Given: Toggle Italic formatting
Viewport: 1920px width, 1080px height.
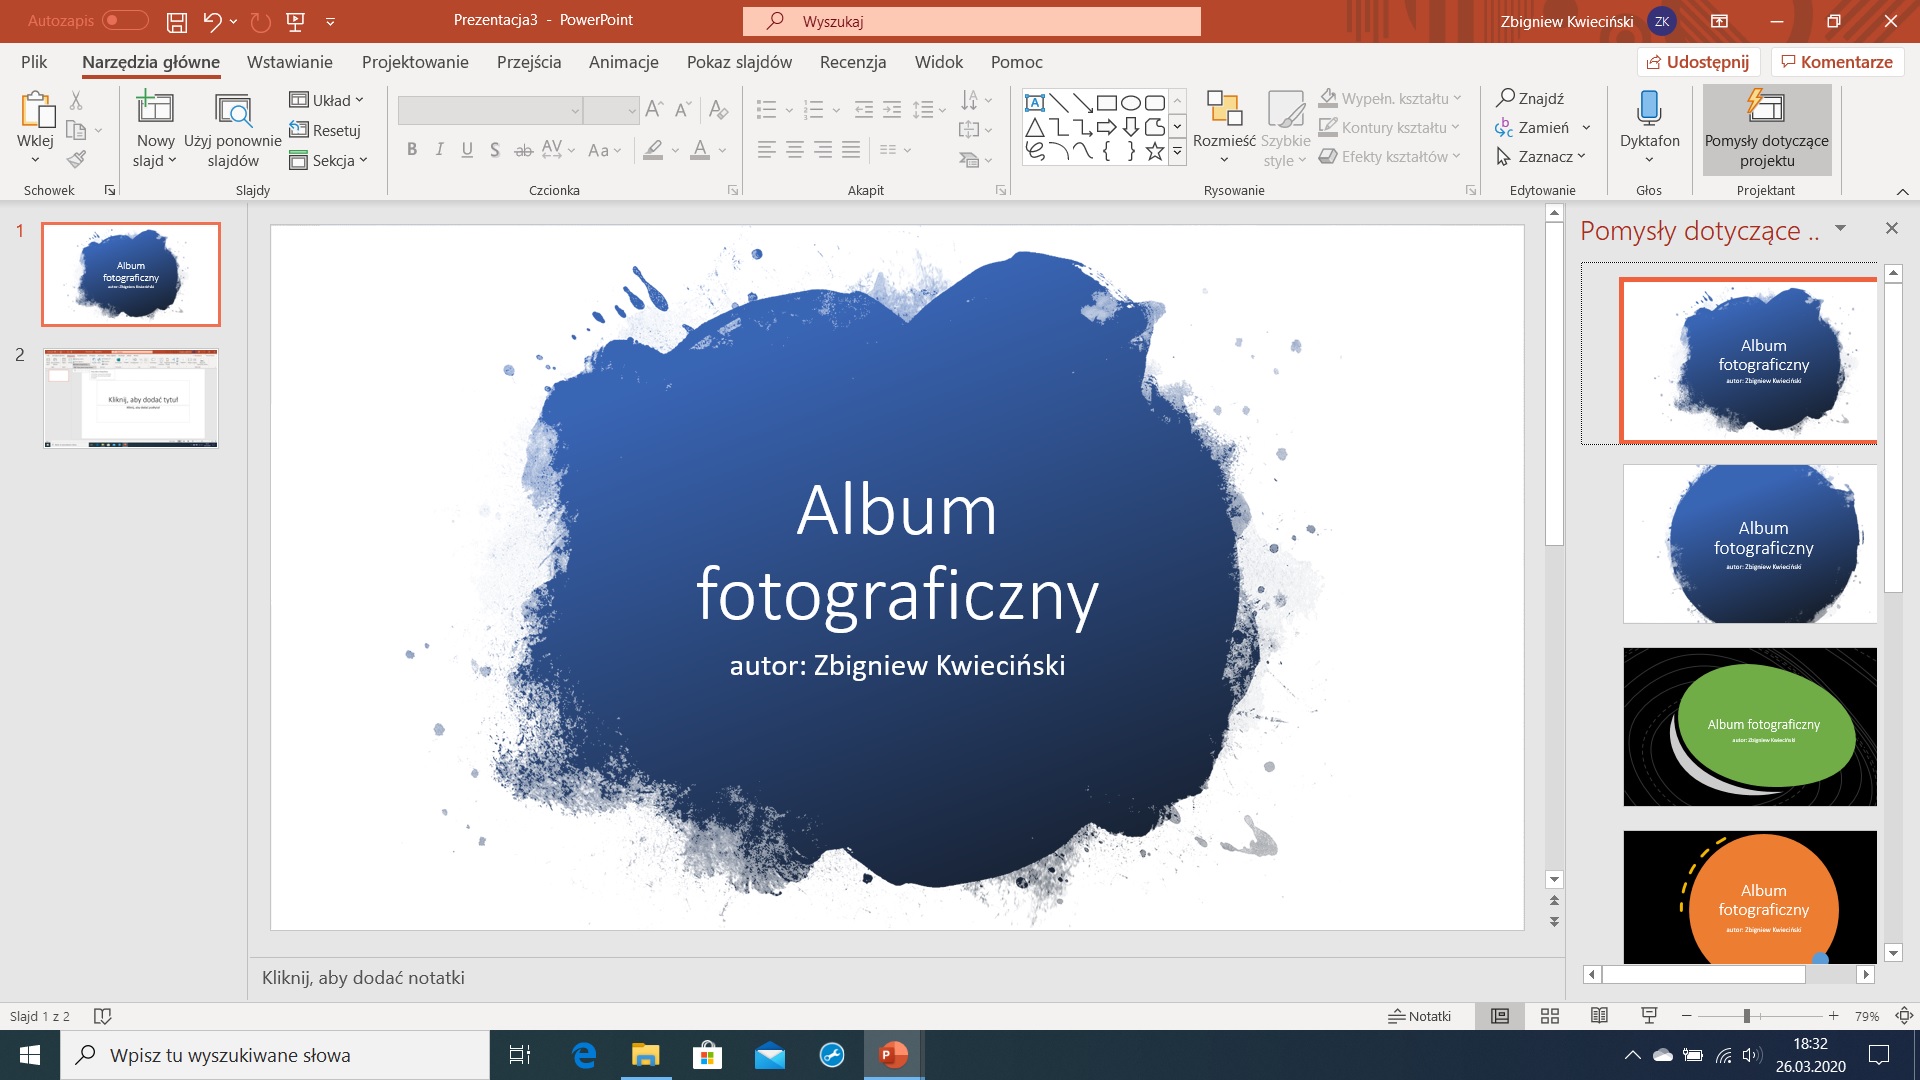Looking at the screenshot, I should pyautogui.click(x=440, y=150).
